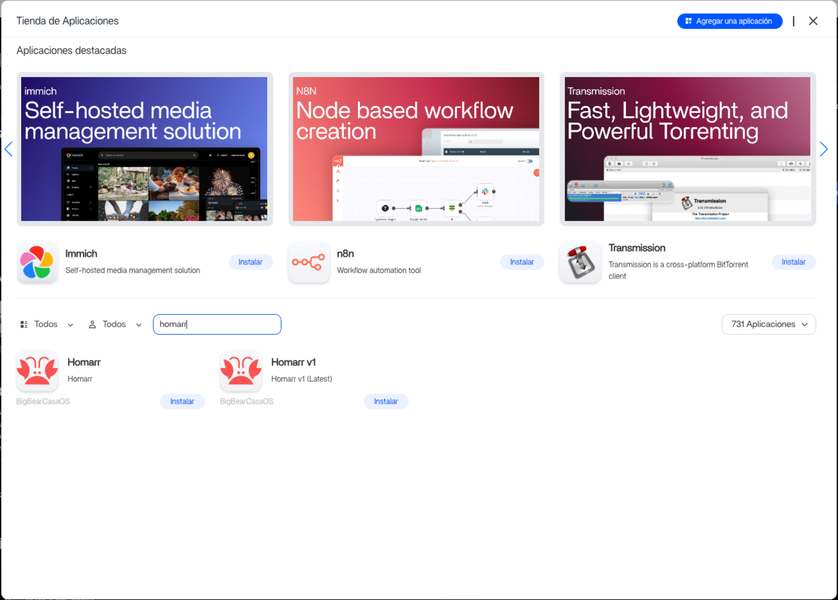Click the Immich pinwheel app icon

(x=38, y=263)
